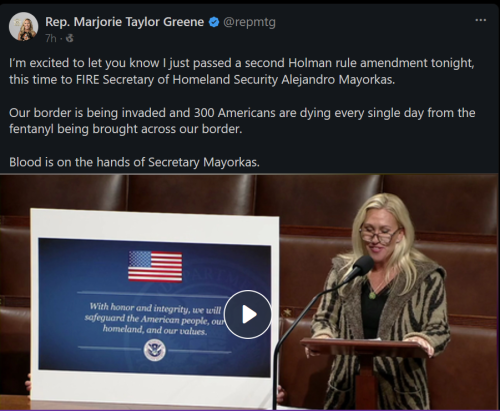
Task: Click the word FIRE in the post text
Action: click(x=87, y=80)
